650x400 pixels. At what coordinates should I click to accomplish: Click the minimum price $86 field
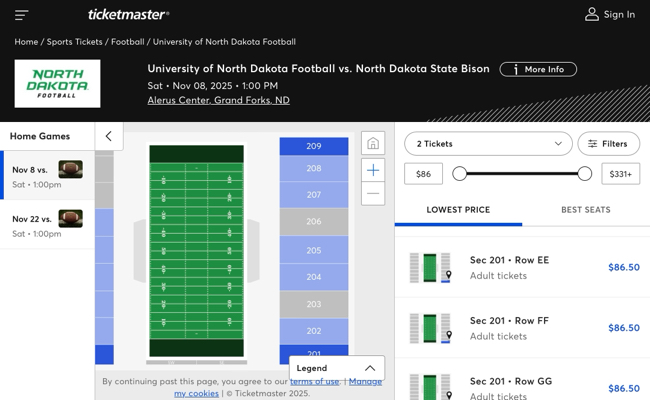point(423,174)
